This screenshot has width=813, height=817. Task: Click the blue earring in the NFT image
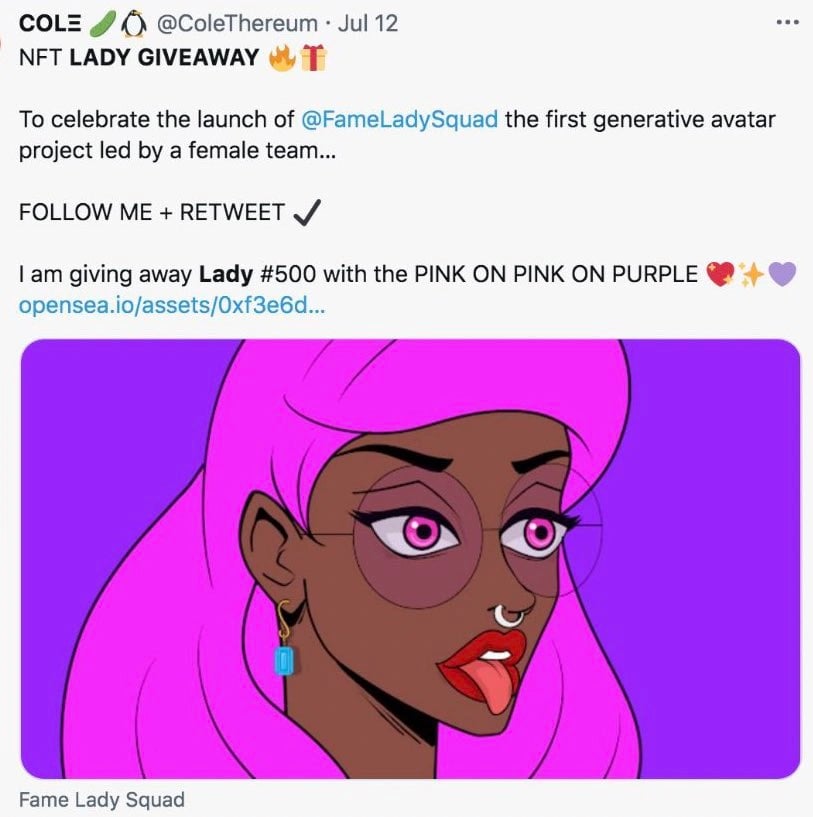pos(284,660)
